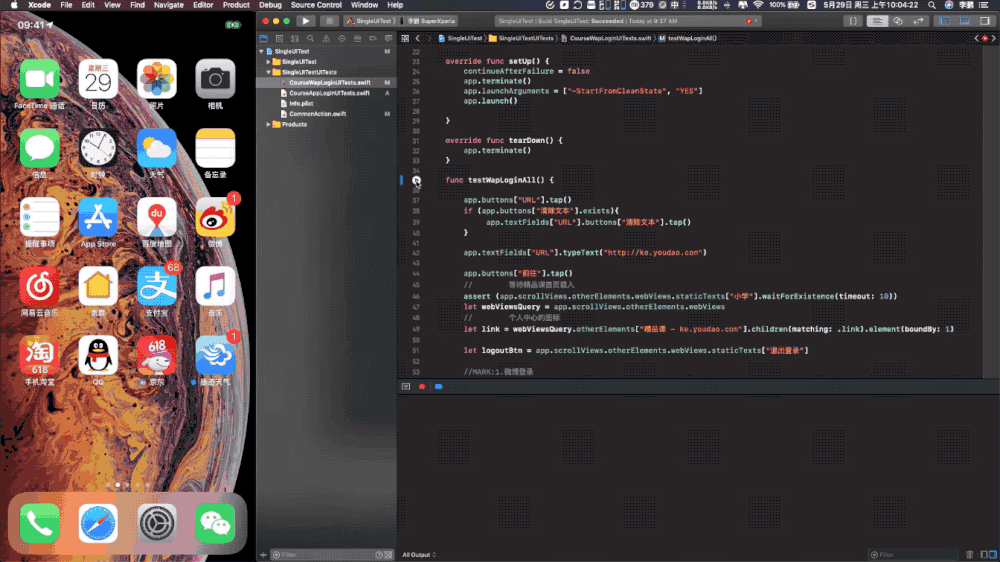Open the Apple menu

(13, 5)
